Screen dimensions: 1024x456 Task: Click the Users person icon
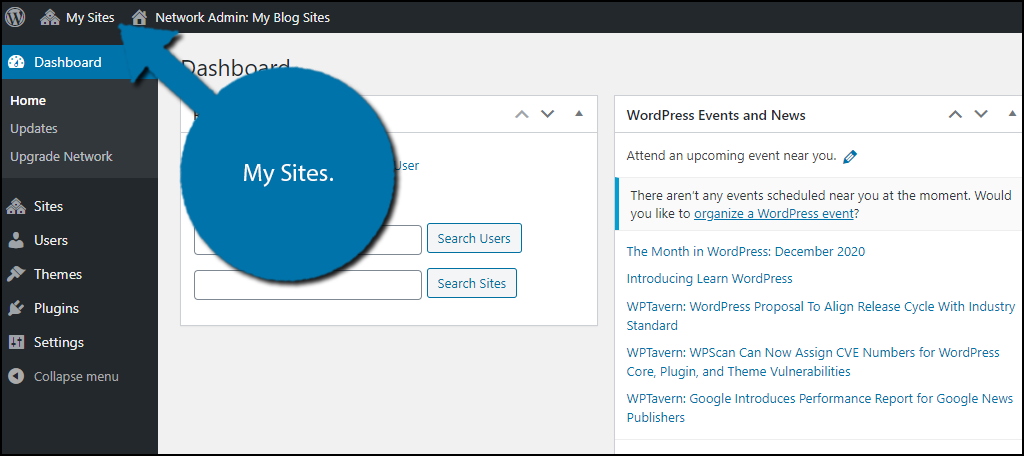pyautogui.click(x=16, y=240)
